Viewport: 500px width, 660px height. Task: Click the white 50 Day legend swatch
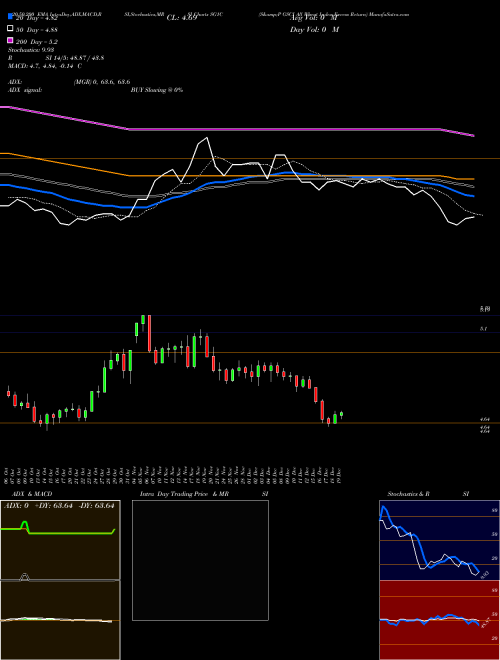pos(10,29)
